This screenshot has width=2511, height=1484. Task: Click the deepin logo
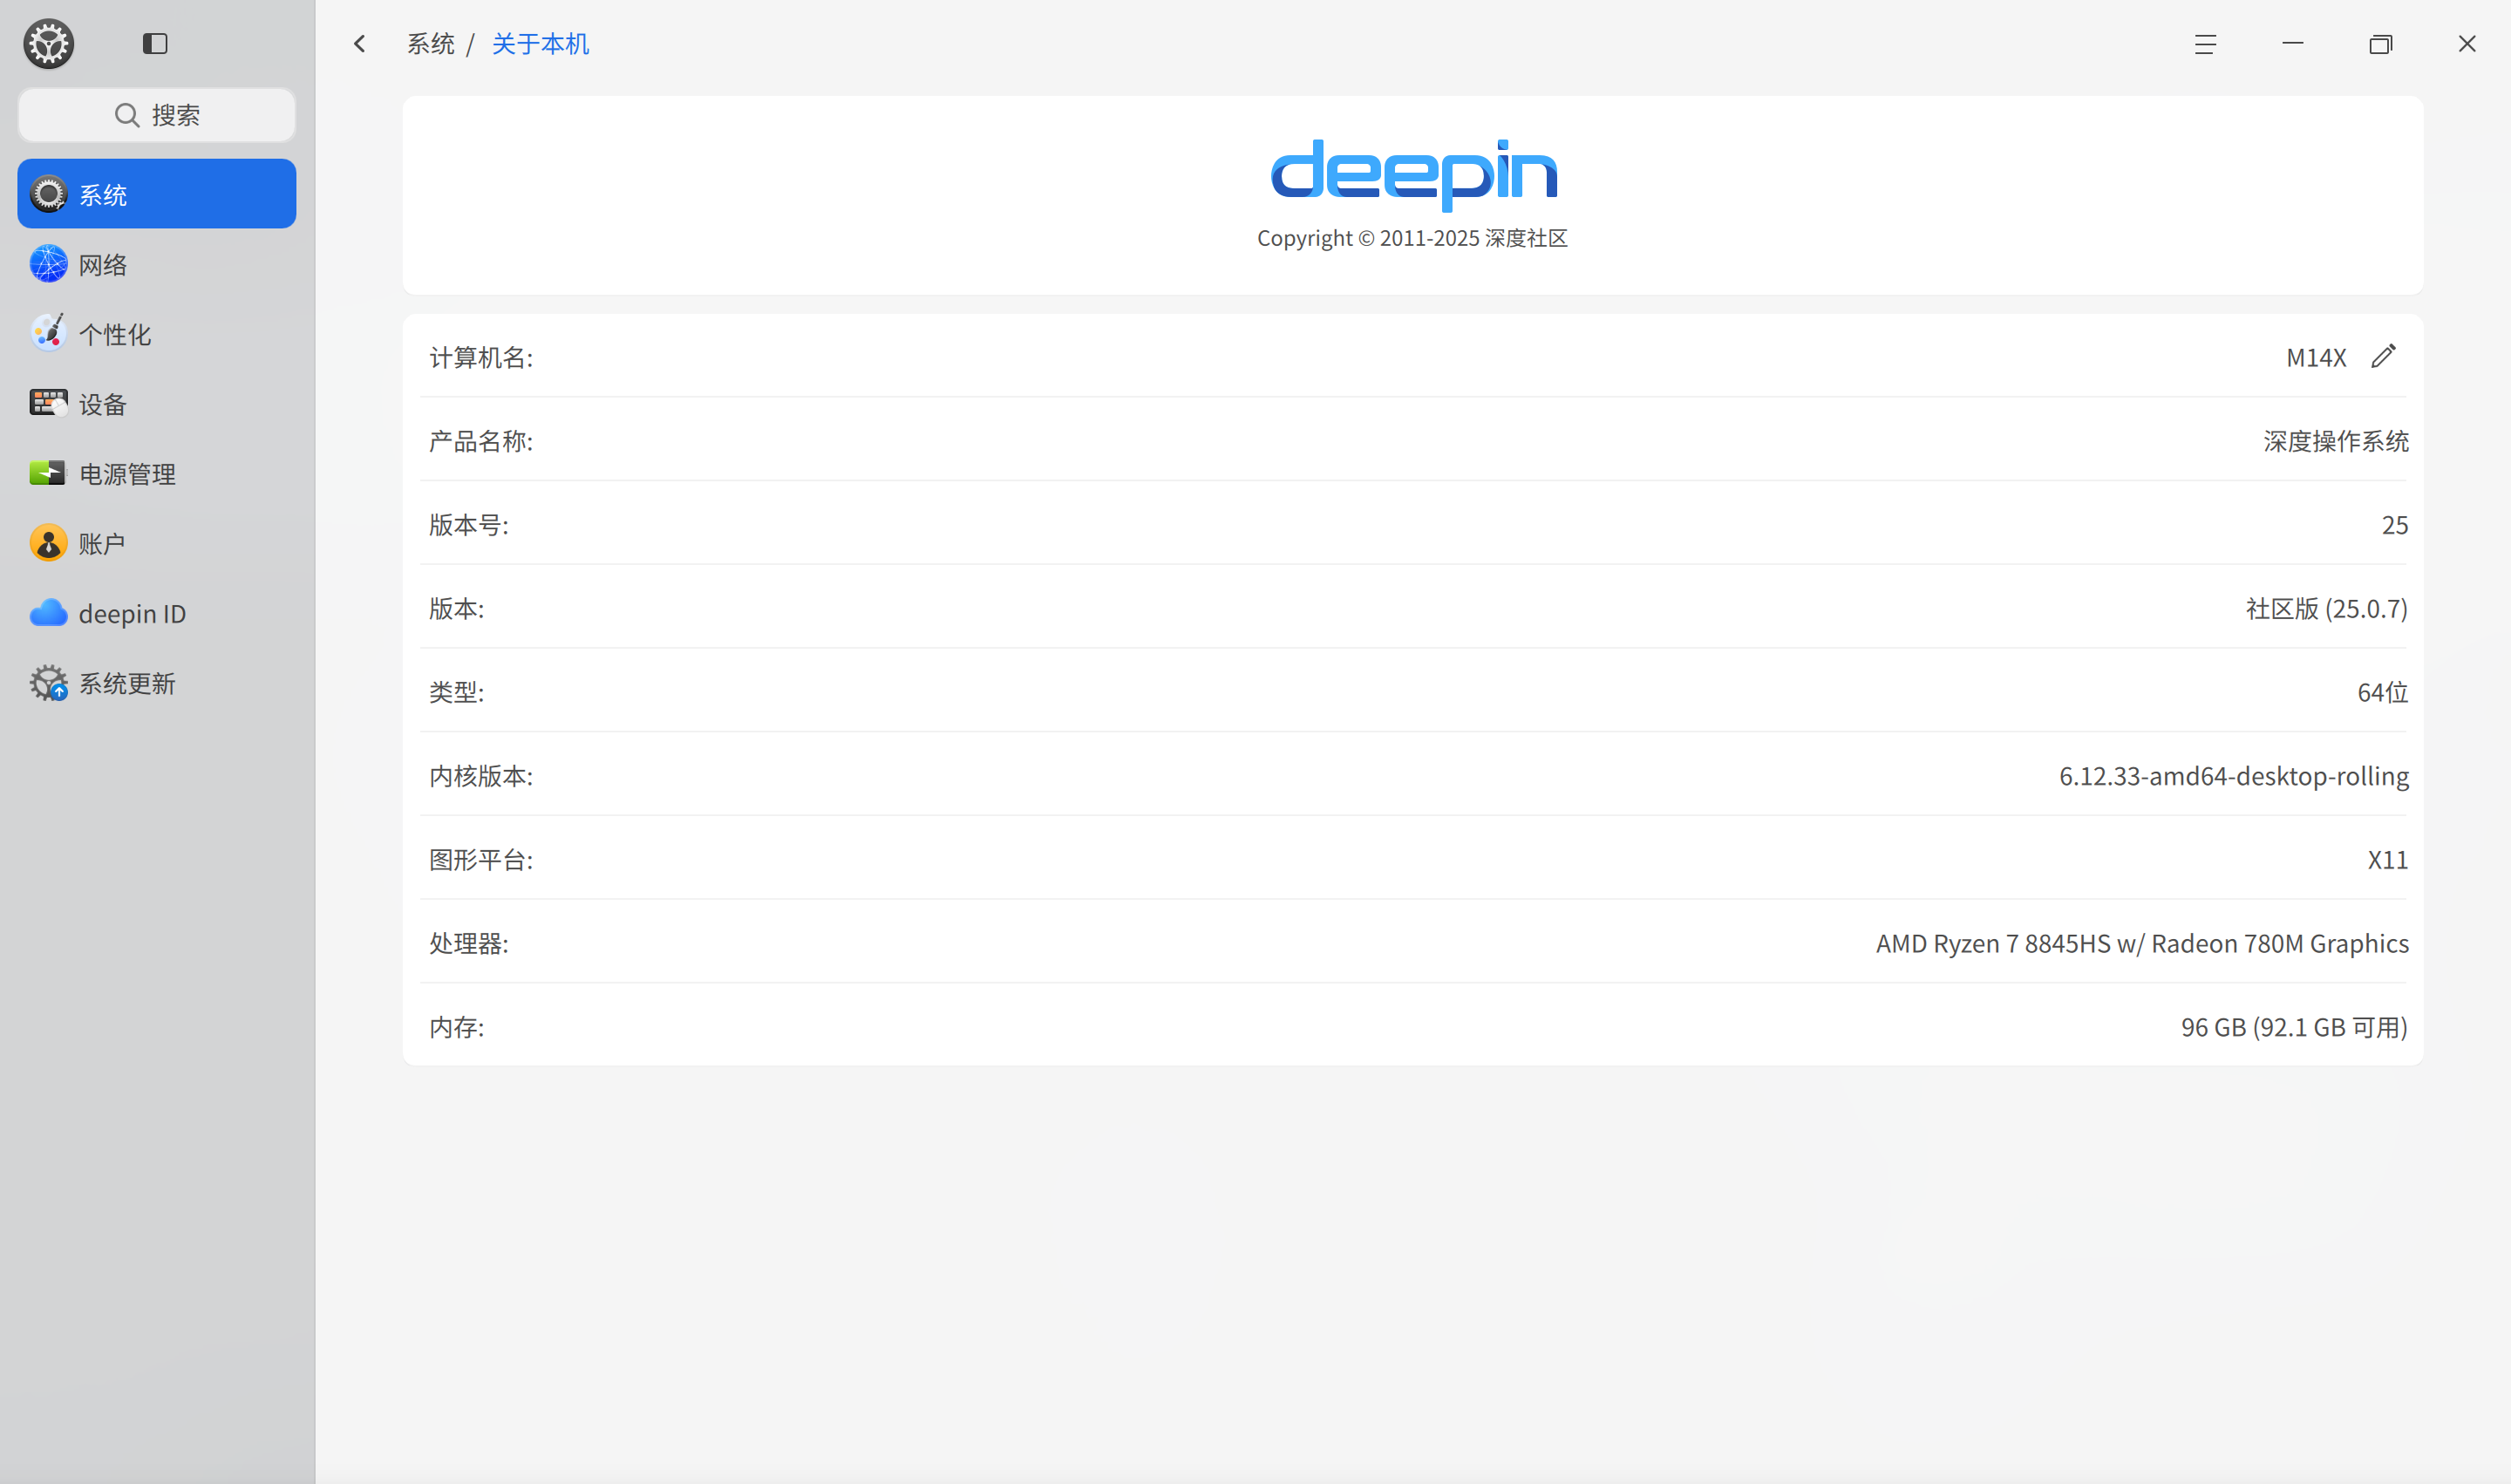click(x=1413, y=175)
